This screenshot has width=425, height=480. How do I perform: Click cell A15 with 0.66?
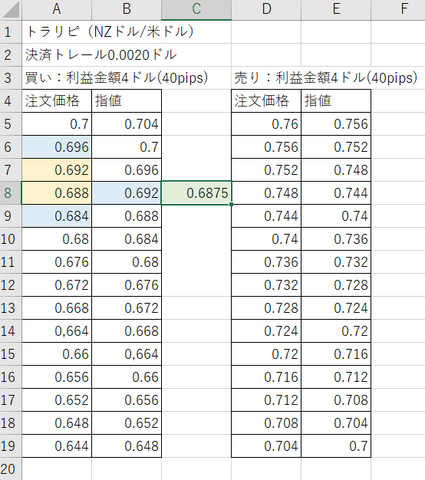(x=57, y=354)
